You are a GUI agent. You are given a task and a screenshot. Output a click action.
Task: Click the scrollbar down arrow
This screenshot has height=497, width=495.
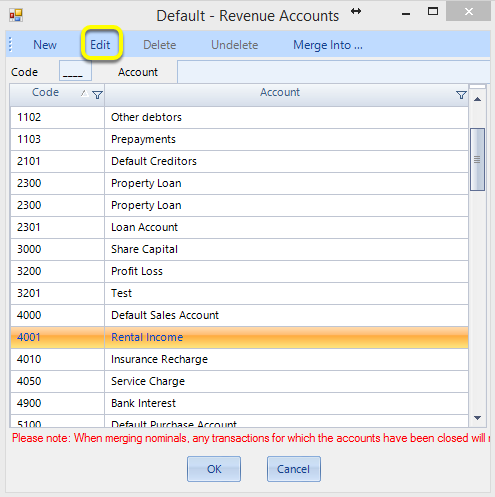click(x=477, y=418)
